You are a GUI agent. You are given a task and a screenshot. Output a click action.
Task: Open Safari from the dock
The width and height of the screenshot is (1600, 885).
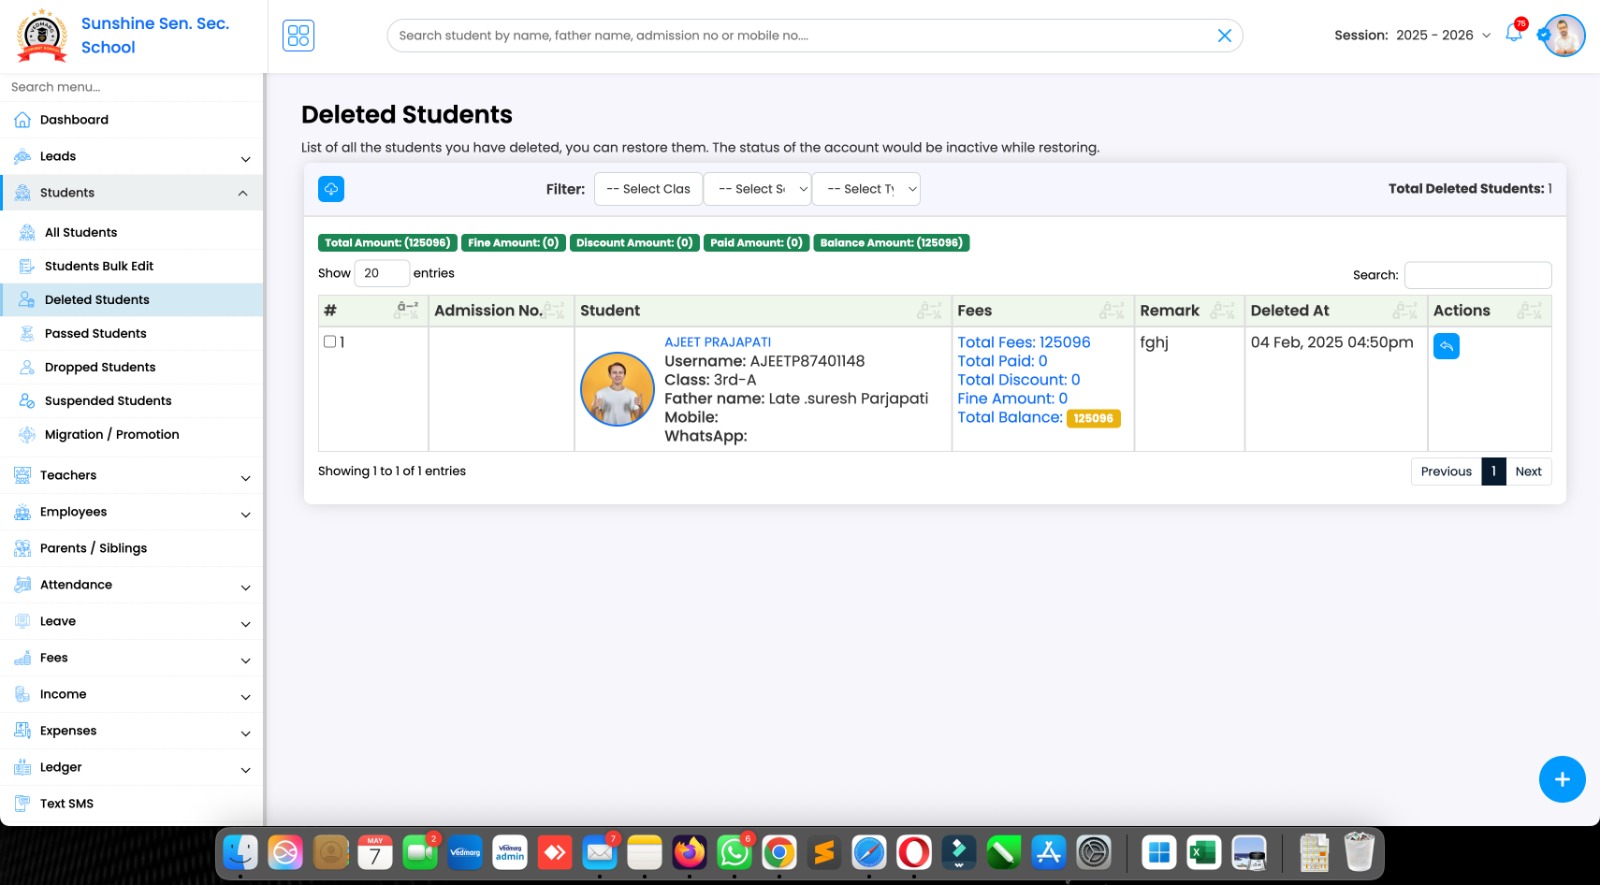tap(869, 853)
